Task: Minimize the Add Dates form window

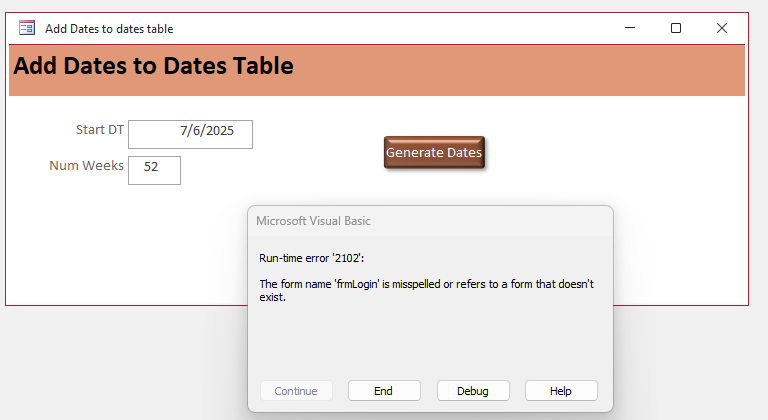Action: click(x=630, y=28)
